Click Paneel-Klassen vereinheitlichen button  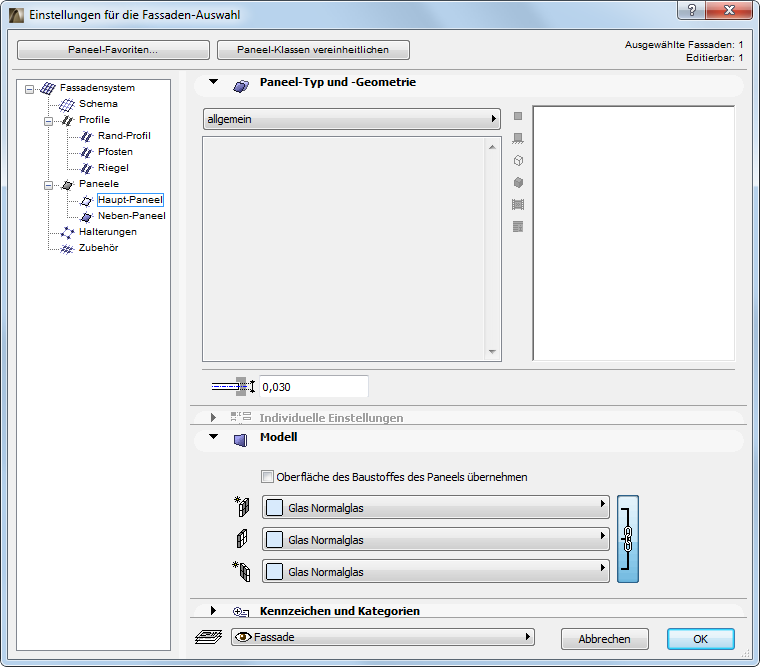point(313,50)
